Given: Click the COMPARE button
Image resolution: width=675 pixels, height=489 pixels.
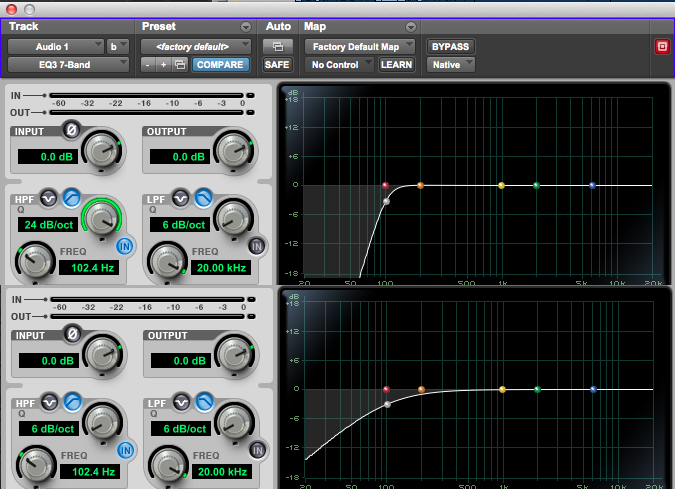Looking at the screenshot, I should click(x=220, y=65).
